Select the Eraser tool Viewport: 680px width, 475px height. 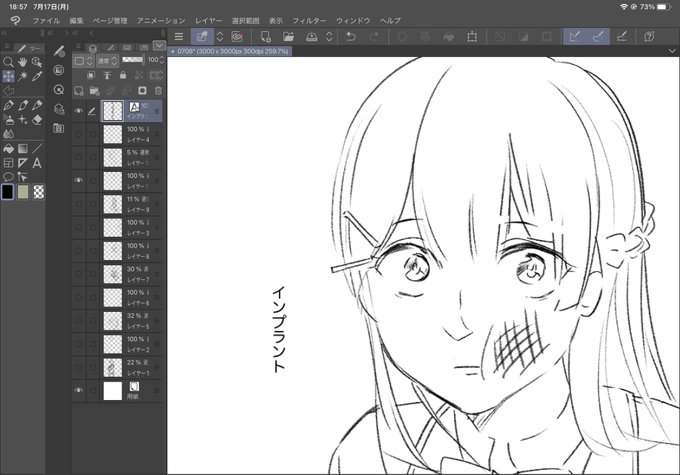click(x=37, y=120)
